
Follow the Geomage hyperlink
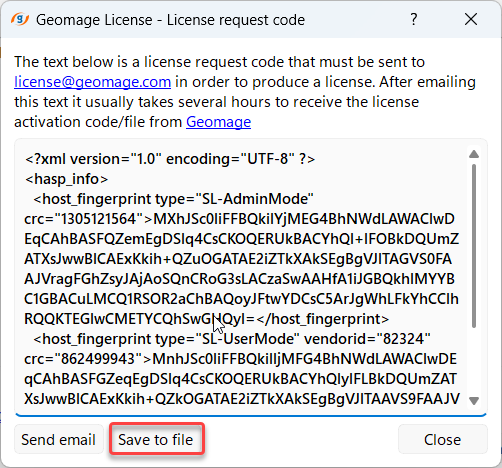(218, 122)
